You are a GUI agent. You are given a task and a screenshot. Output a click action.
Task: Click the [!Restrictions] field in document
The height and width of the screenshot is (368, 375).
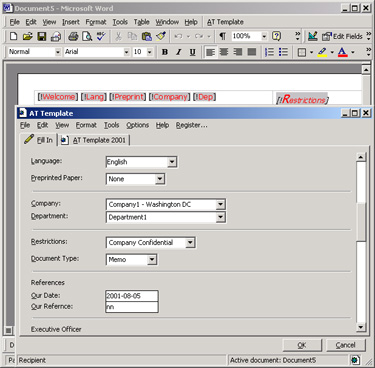click(302, 99)
